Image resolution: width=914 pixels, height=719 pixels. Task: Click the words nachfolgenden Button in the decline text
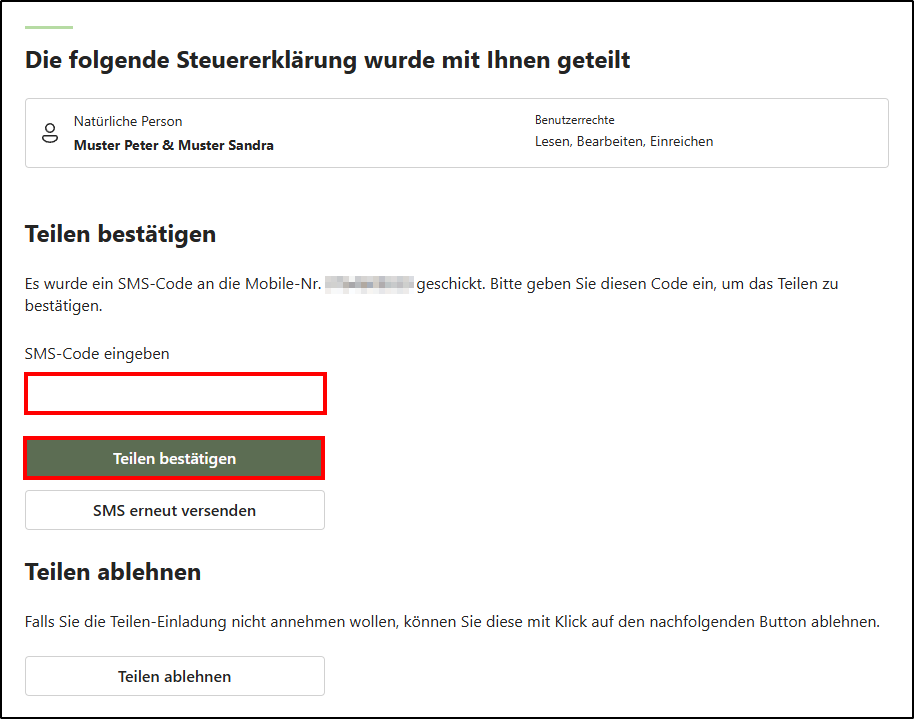pyautogui.click(x=736, y=622)
